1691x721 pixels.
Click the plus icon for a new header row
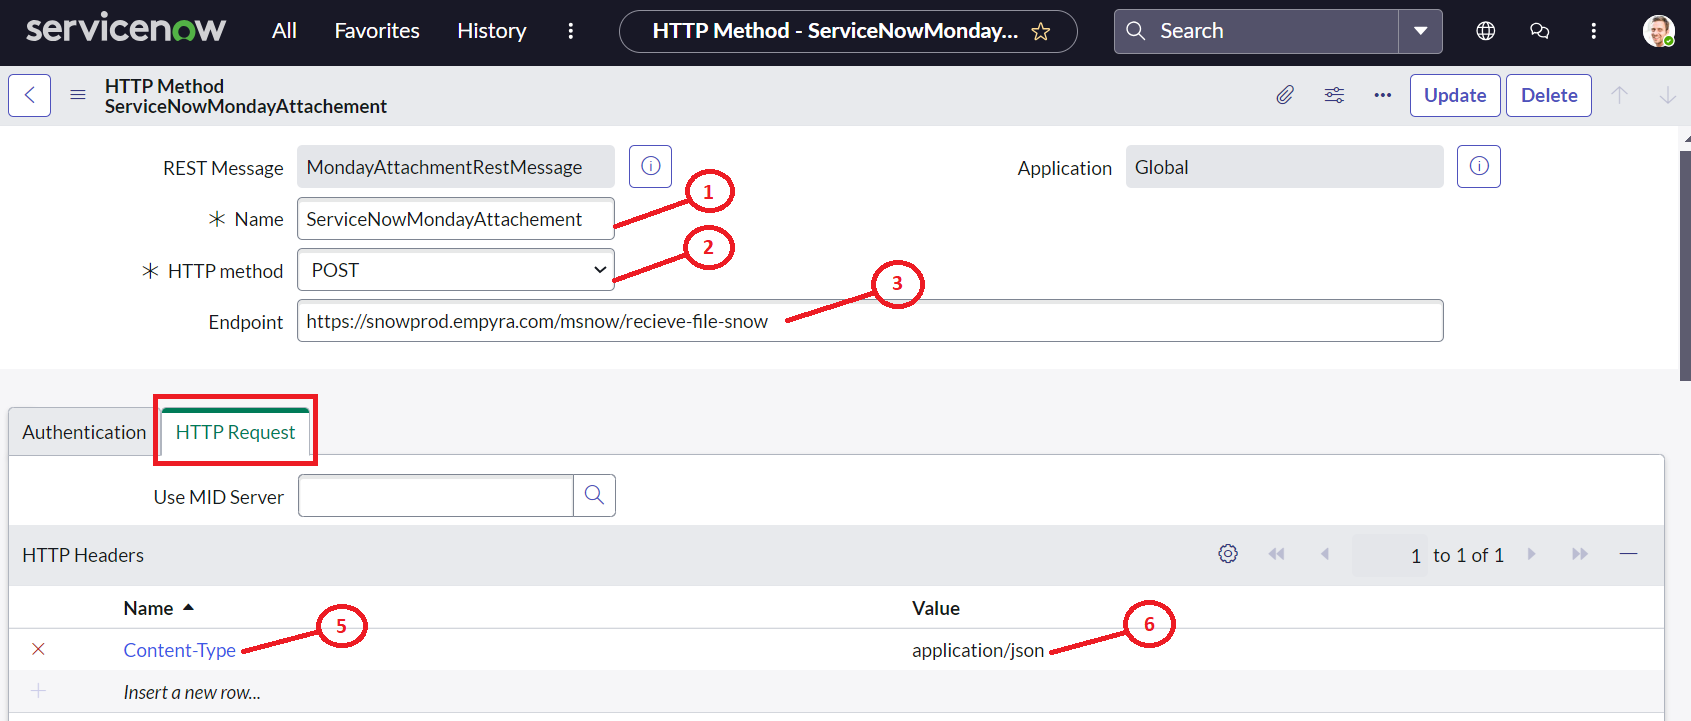pos(38,691)
